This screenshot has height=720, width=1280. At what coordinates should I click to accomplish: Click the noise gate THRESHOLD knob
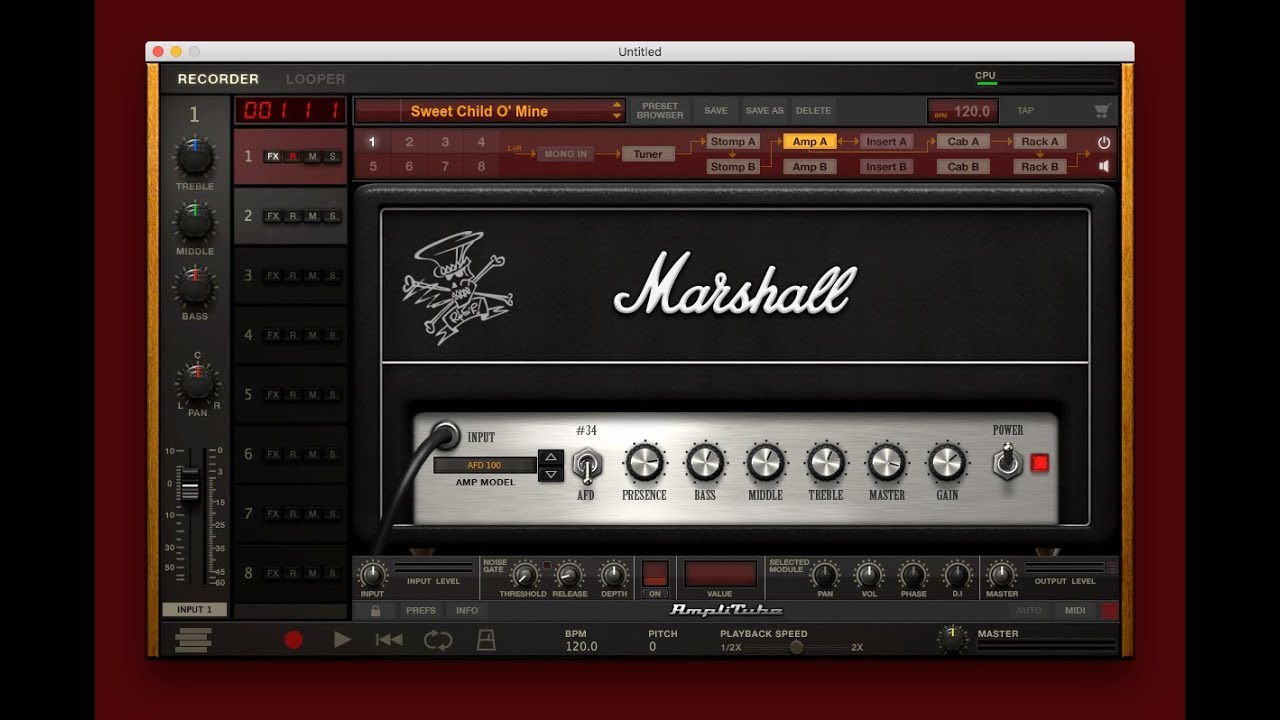click(524, 575)
